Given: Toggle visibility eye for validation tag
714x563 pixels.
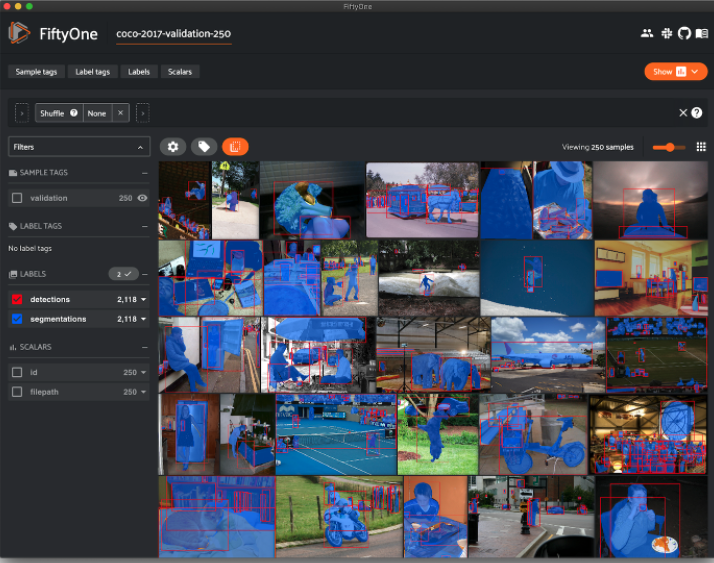Looking at the screenshot, I should tap(142, 198).
